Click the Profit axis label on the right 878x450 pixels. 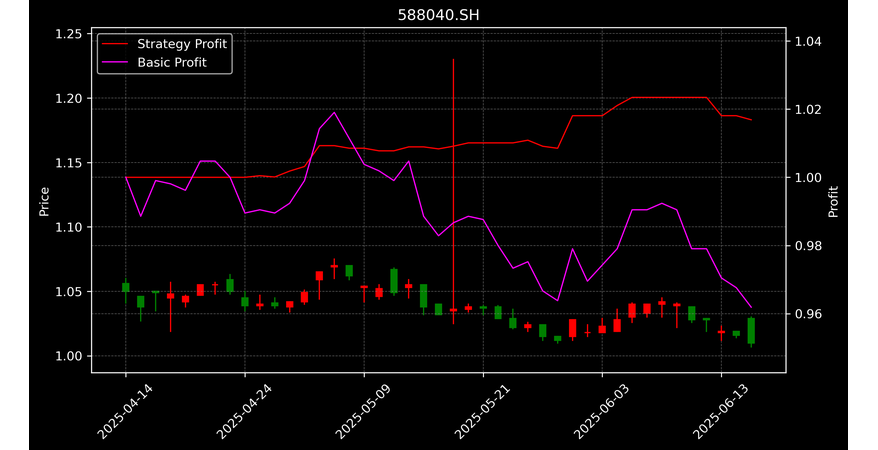point(833,201)
